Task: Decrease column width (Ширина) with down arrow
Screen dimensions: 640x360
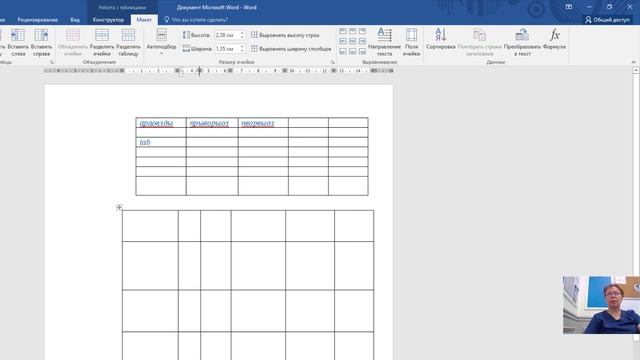Action: click(x=242, y=51)
